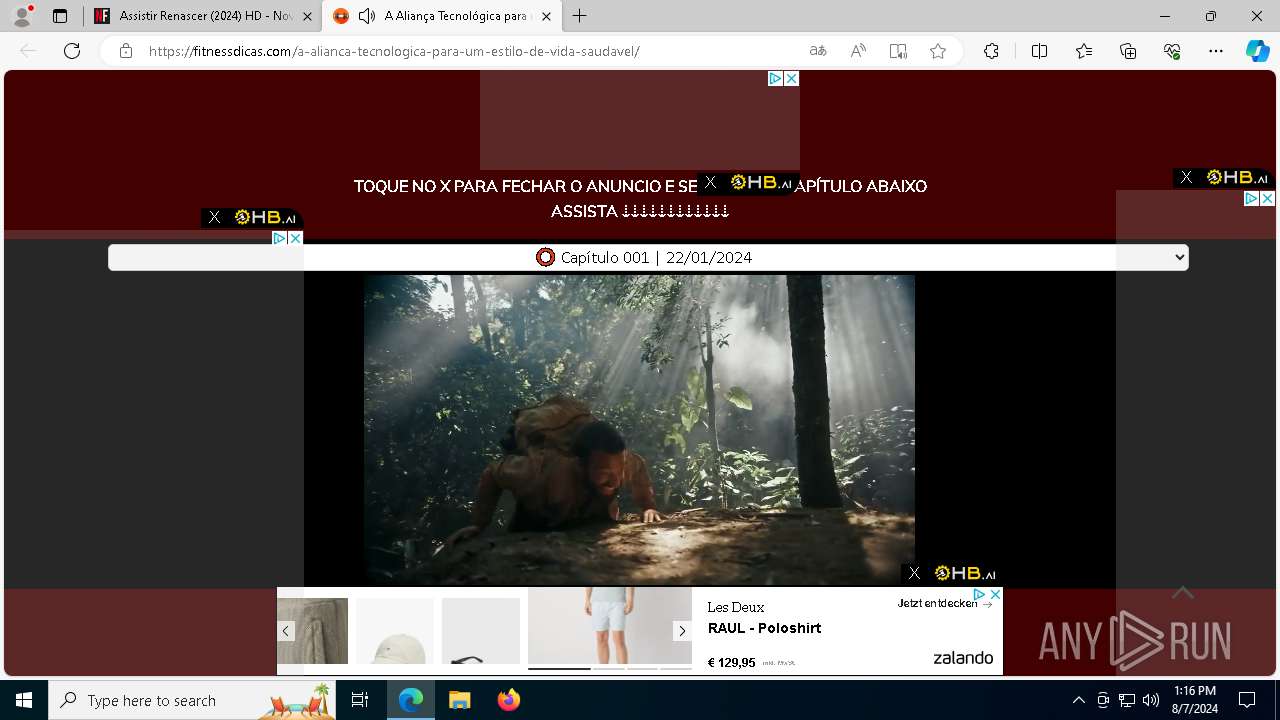
Task: Open the translate page icon
Action: [x=818, y=51]
